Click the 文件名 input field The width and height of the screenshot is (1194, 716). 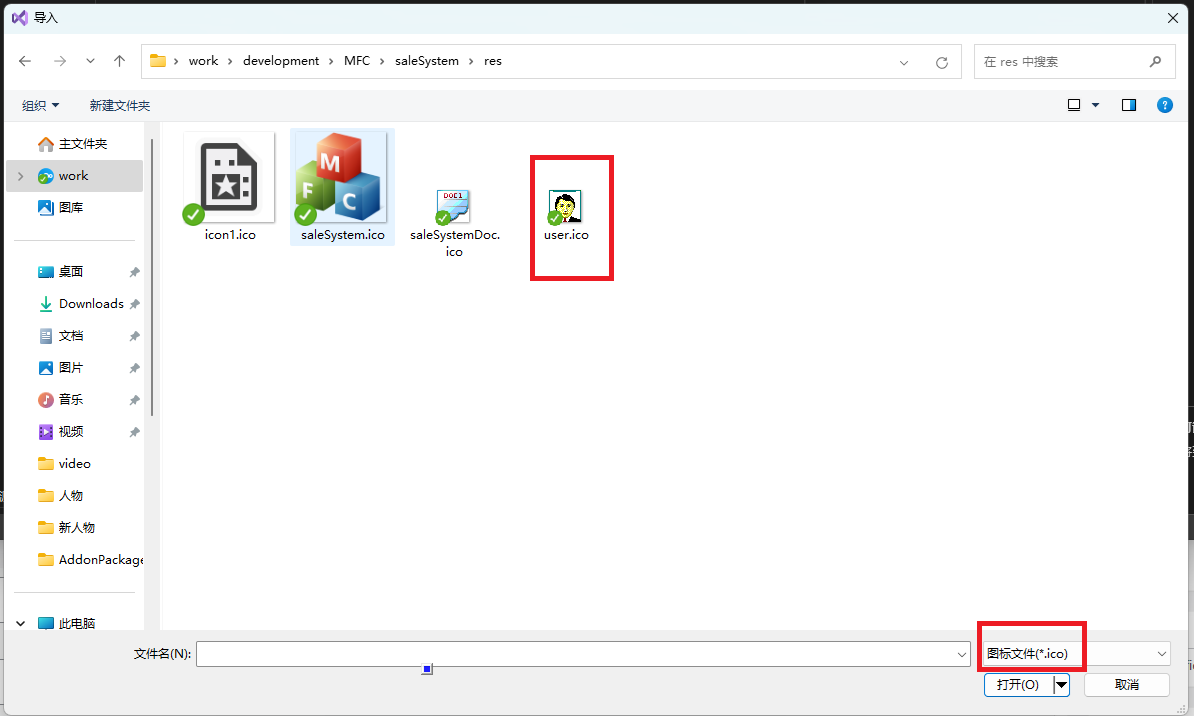tap(575, 654)
